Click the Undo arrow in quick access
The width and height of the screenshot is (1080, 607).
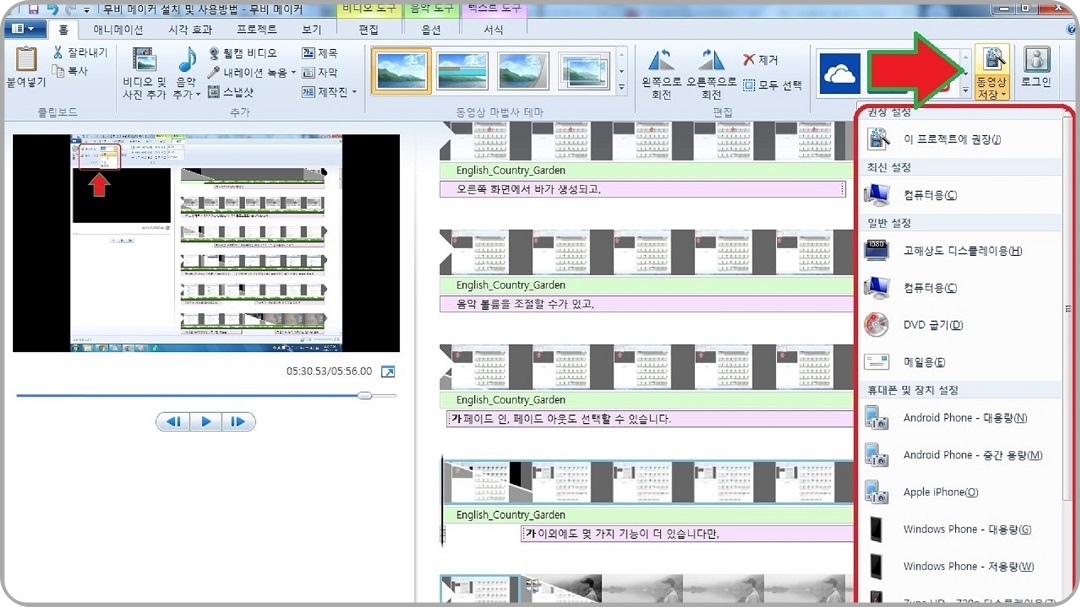[x=52, y=10]
